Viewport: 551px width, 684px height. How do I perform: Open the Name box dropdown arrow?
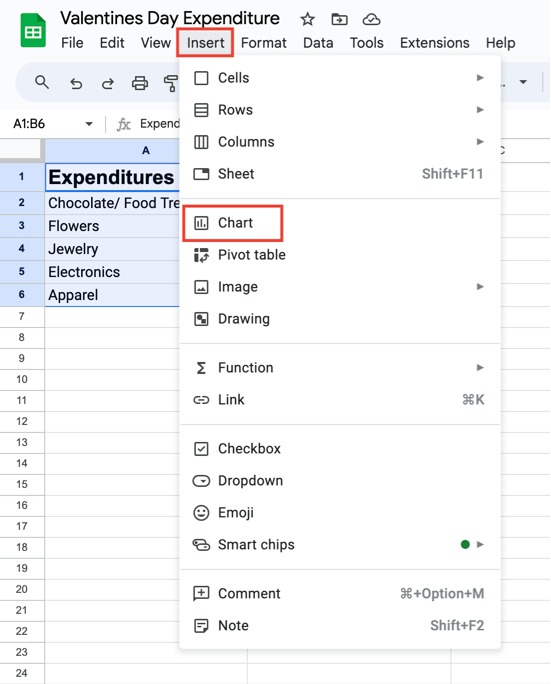click(89, 124)
